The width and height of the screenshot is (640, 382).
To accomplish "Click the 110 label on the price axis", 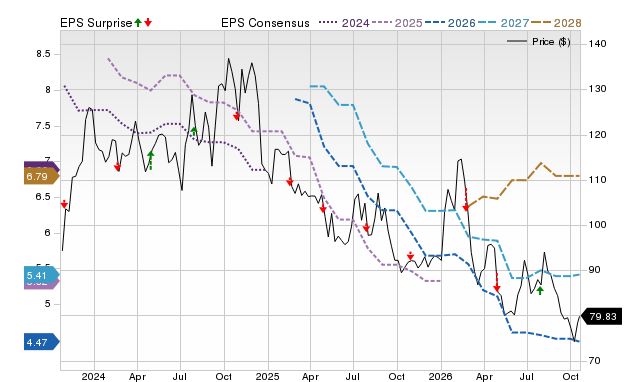I will pyautogui.click(x=598, y=180).
